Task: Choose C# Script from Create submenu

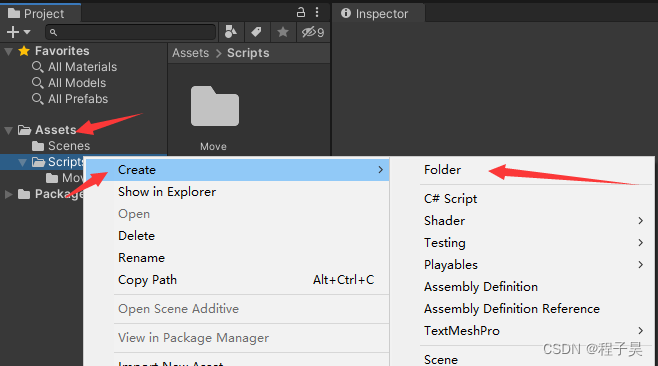Action: pyautogui.click(x=450, y=199)
